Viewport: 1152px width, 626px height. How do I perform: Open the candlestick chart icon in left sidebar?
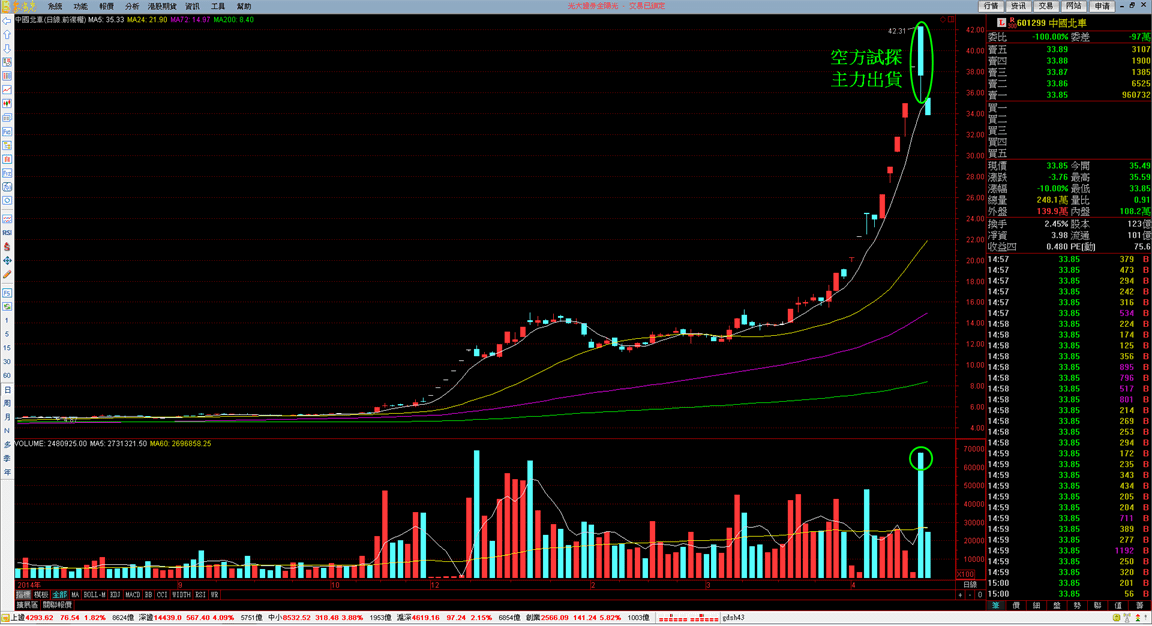(7, 104)
